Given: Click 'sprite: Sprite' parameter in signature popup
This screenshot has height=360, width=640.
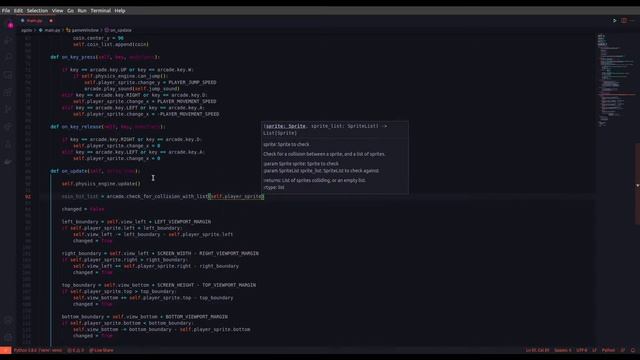Looking at the screenshot, I should [x=286, y=126].
